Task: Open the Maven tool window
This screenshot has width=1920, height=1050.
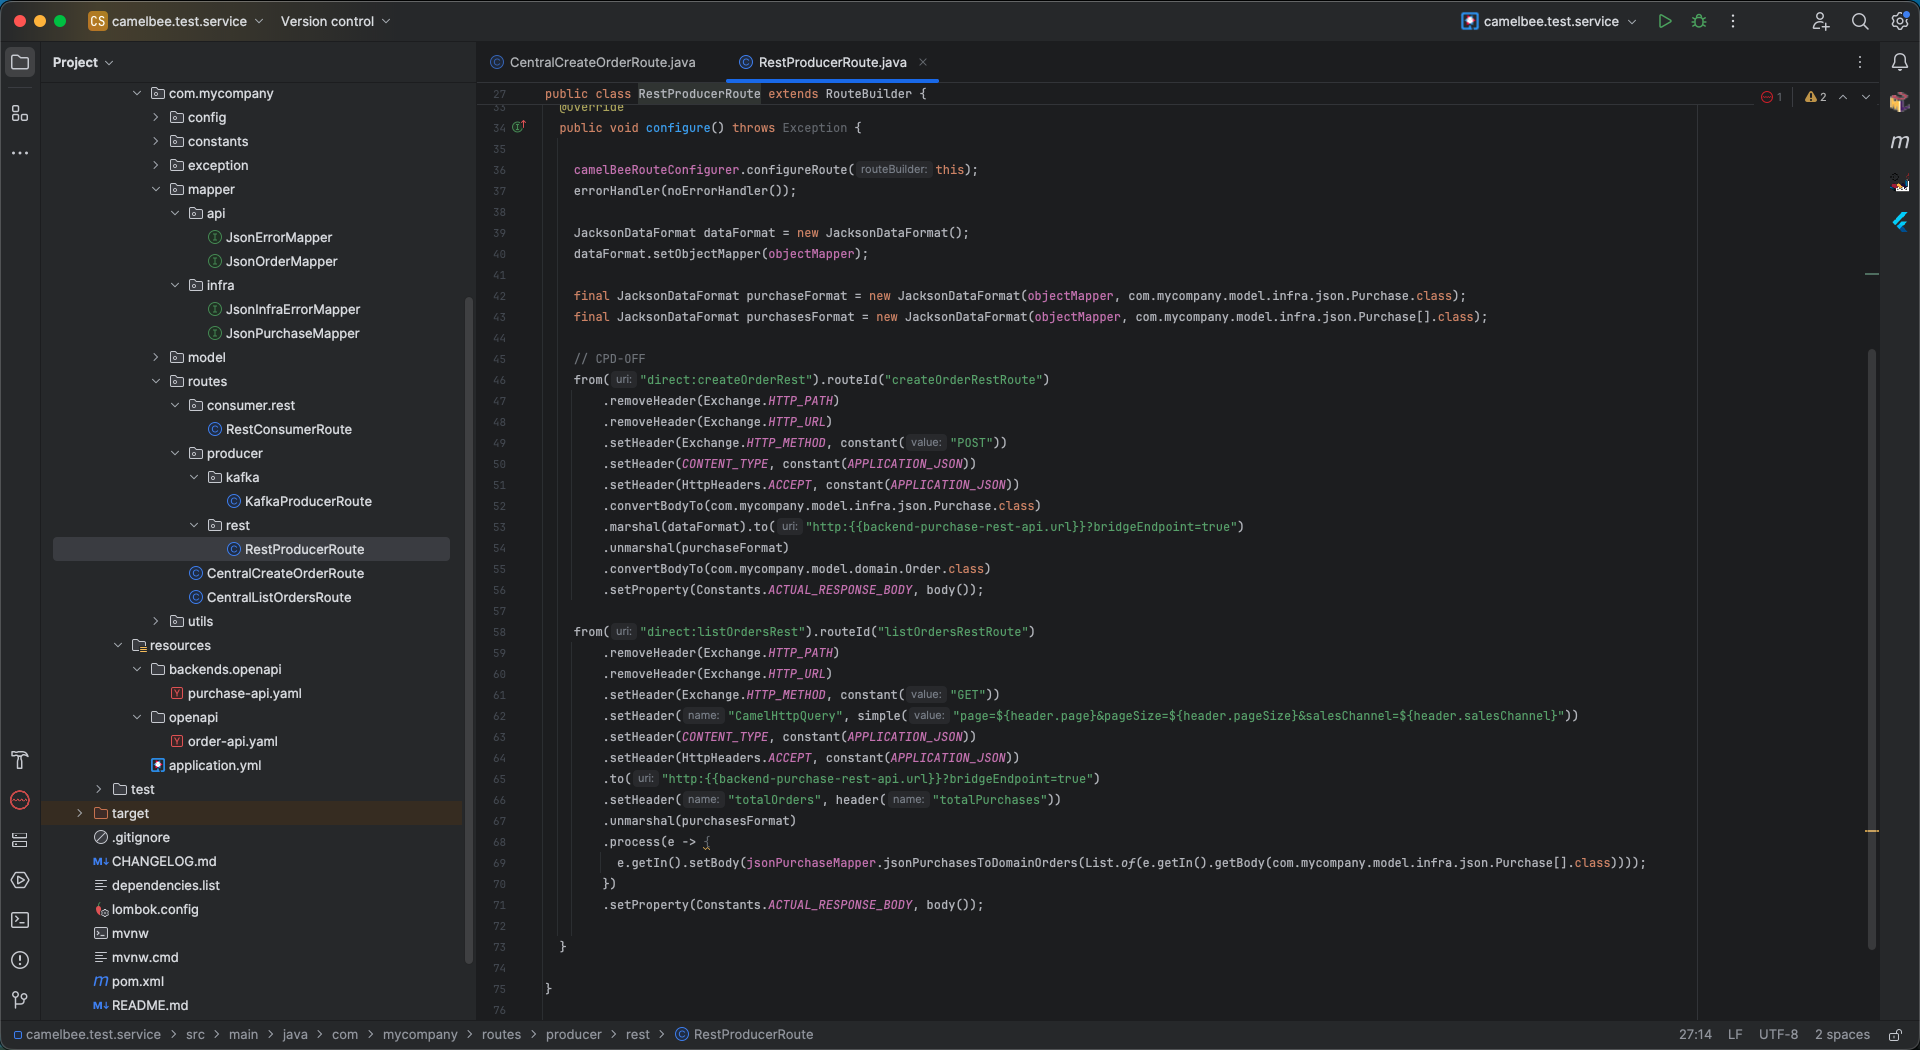Action: [x=1899, y=142]
